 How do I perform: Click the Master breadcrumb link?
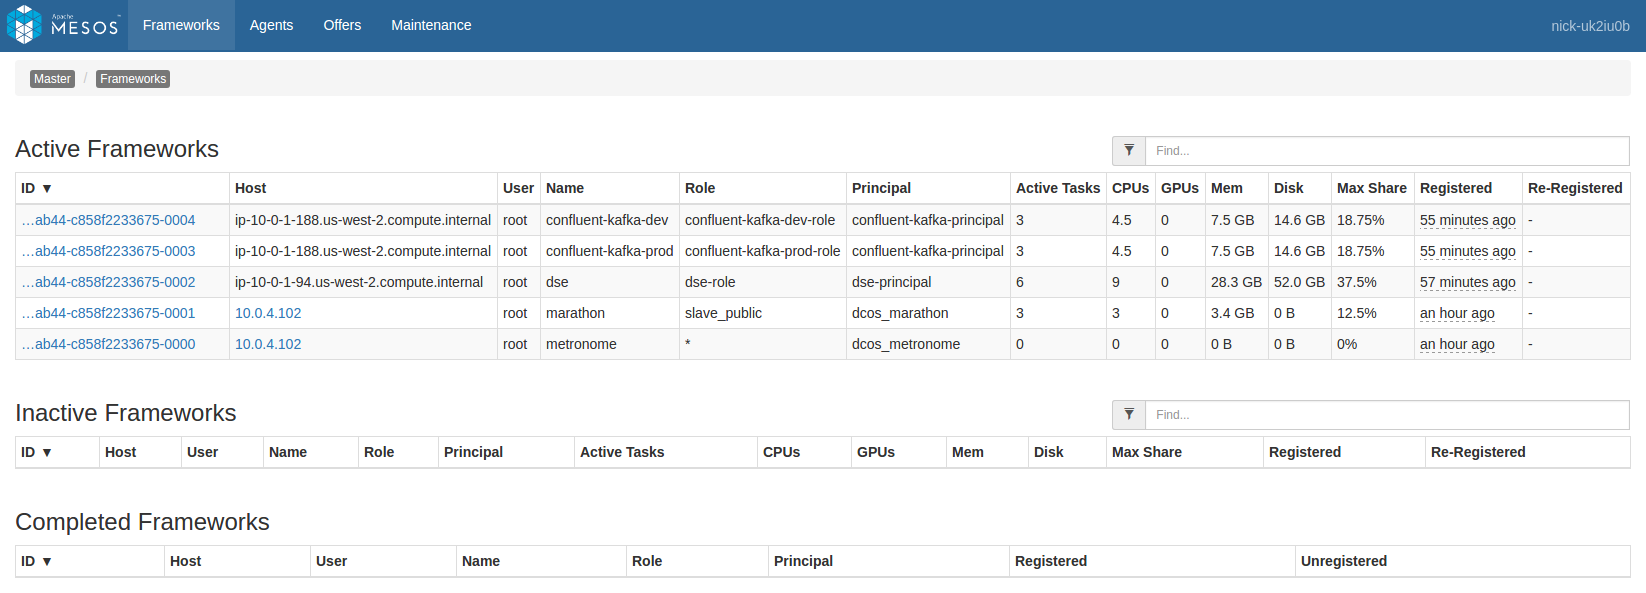tap(52, 79)
